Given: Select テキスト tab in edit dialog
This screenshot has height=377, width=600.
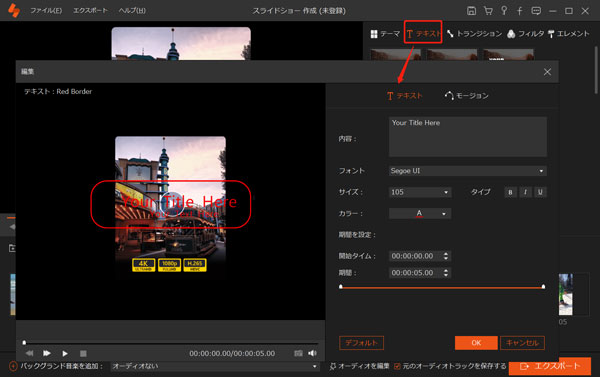Looking at the screenshot, I should pos(404,96).
